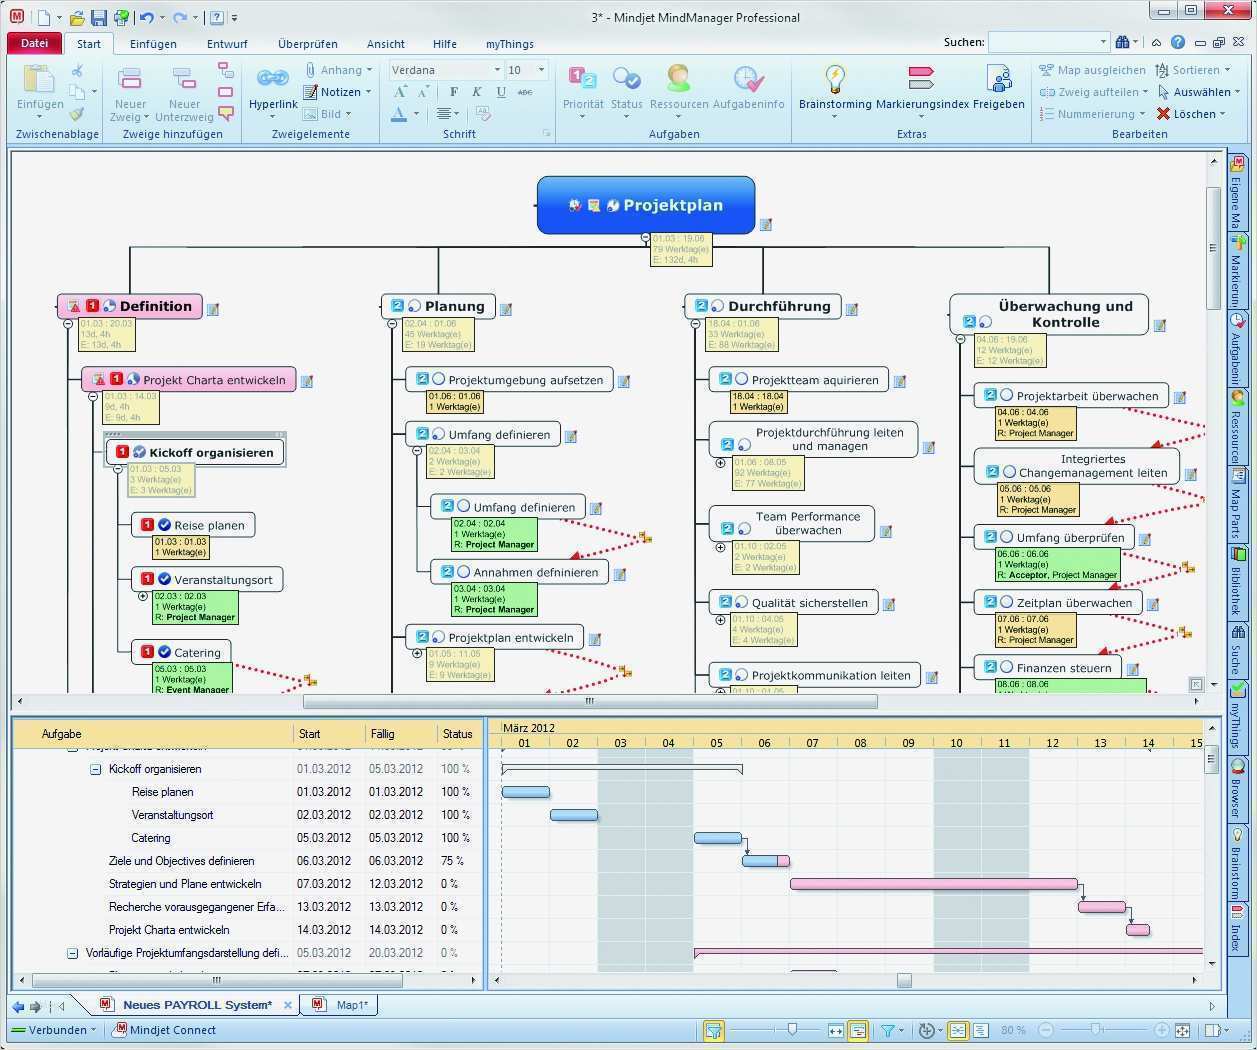The image size is (1257, 1050).
Task: Click the zoom slider handle in status bar
Action: coord(1097,1030)
